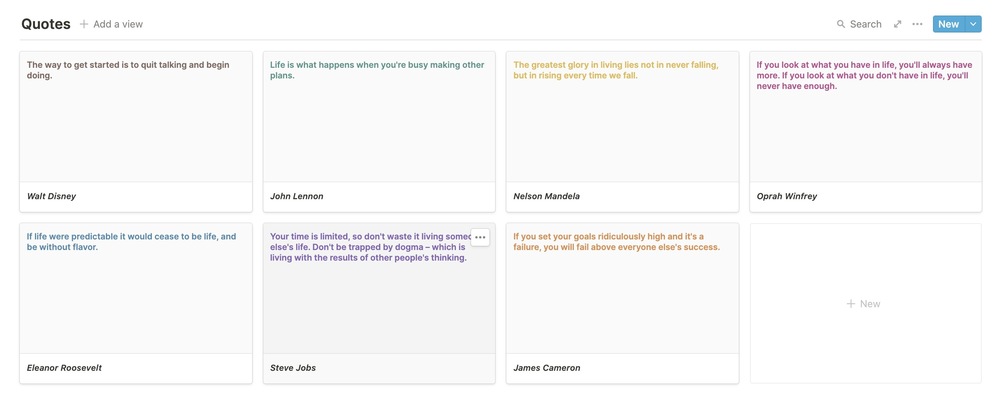Open the expand full page icon

pyautogui.click(x=897, y=24)
